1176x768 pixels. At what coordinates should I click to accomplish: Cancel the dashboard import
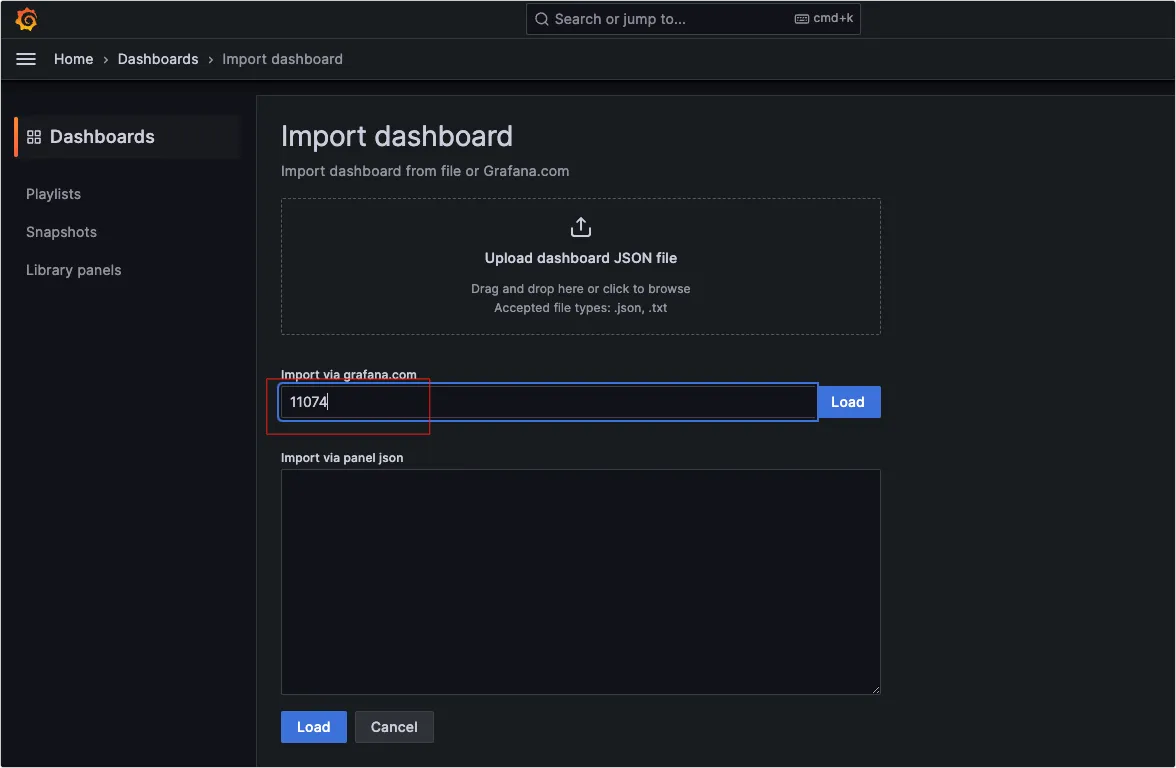coord(394,727)
